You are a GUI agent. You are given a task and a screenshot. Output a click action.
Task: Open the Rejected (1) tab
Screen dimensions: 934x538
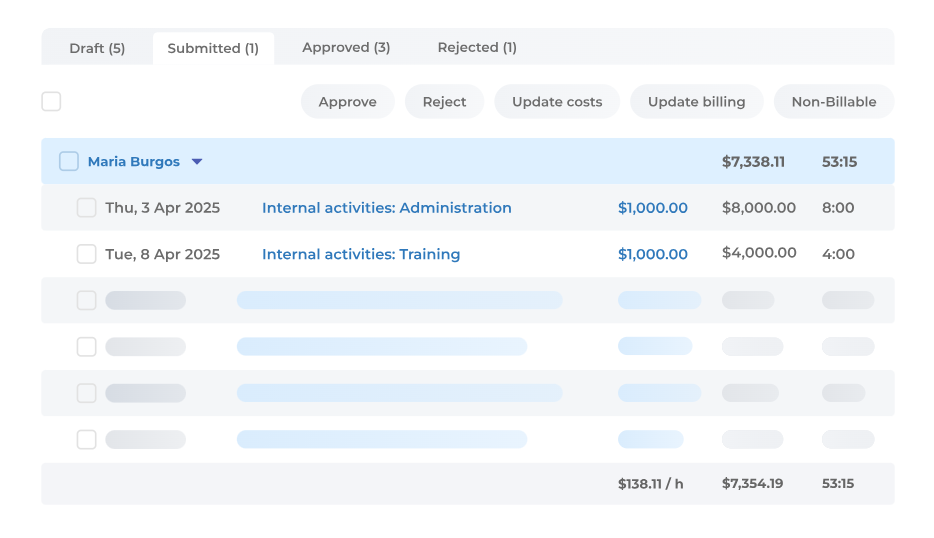click(x=477, y=48)
